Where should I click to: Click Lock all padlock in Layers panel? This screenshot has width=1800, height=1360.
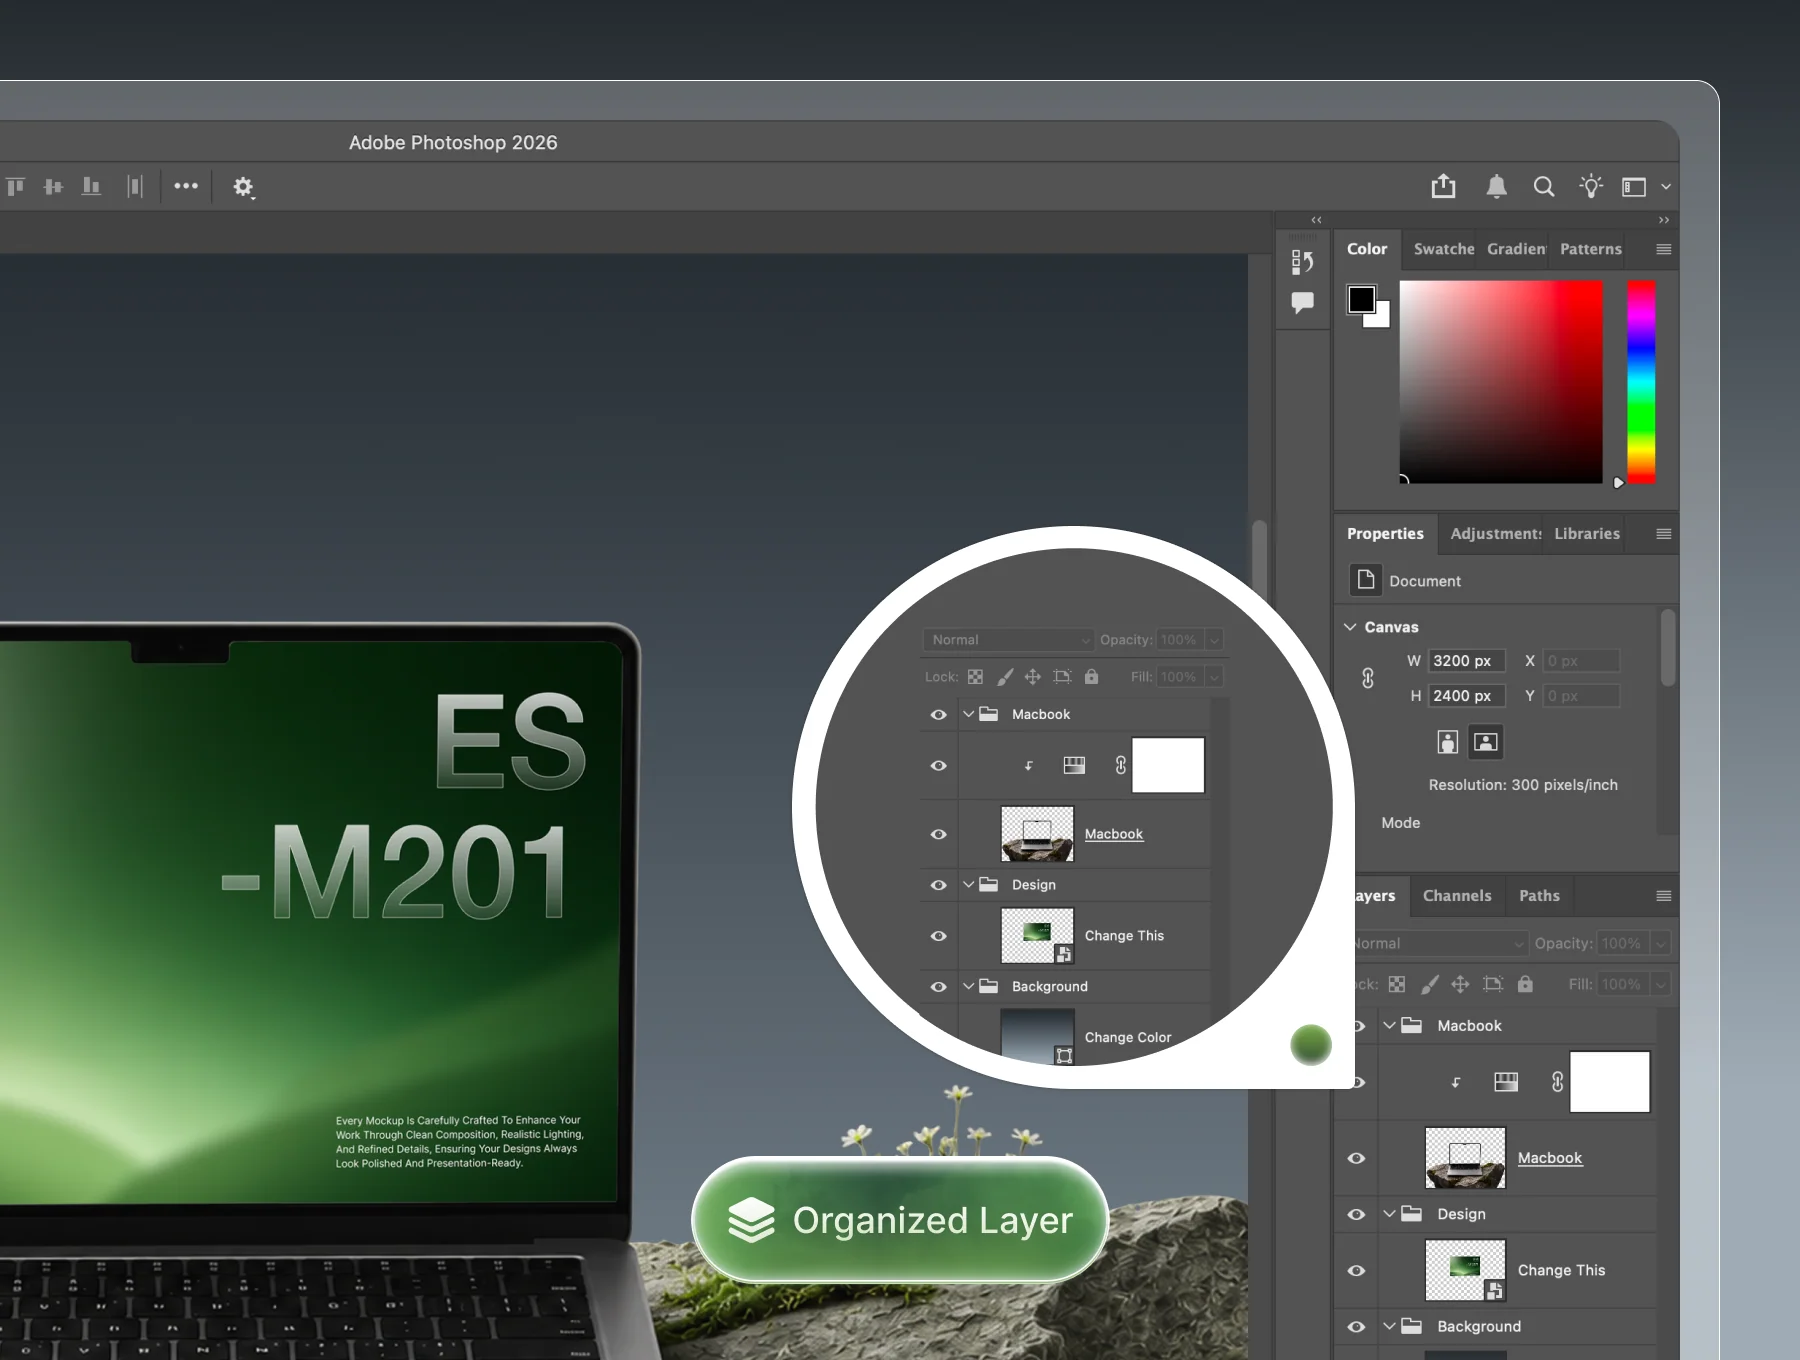click(1525, 984)
